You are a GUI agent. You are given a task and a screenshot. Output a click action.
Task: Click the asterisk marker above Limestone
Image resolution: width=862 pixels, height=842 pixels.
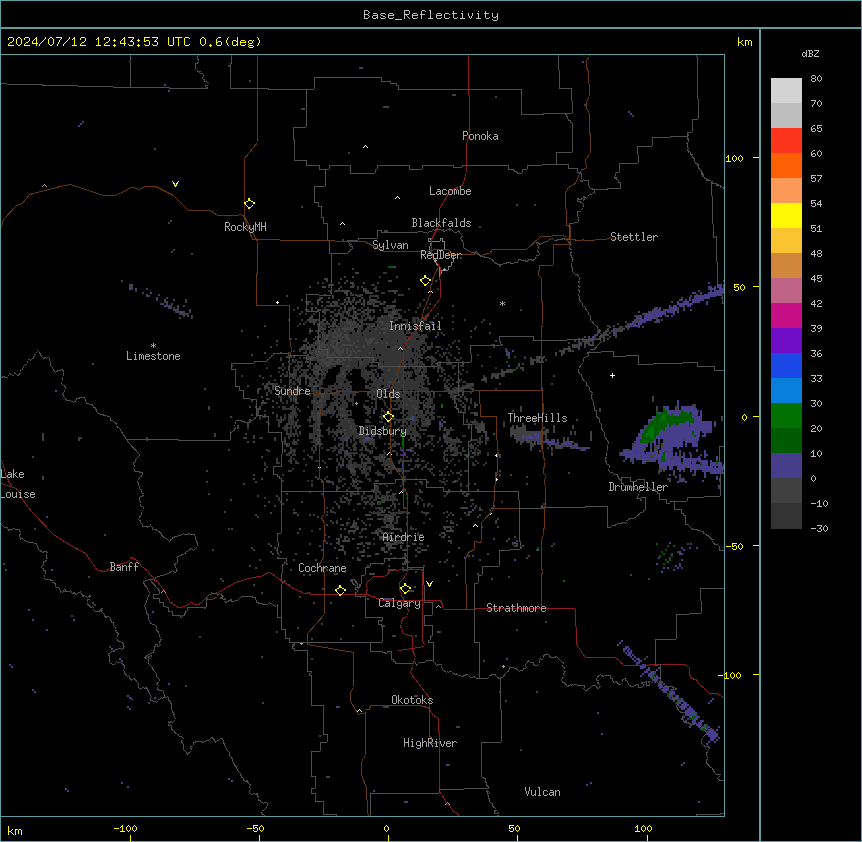tap(153, 346)
